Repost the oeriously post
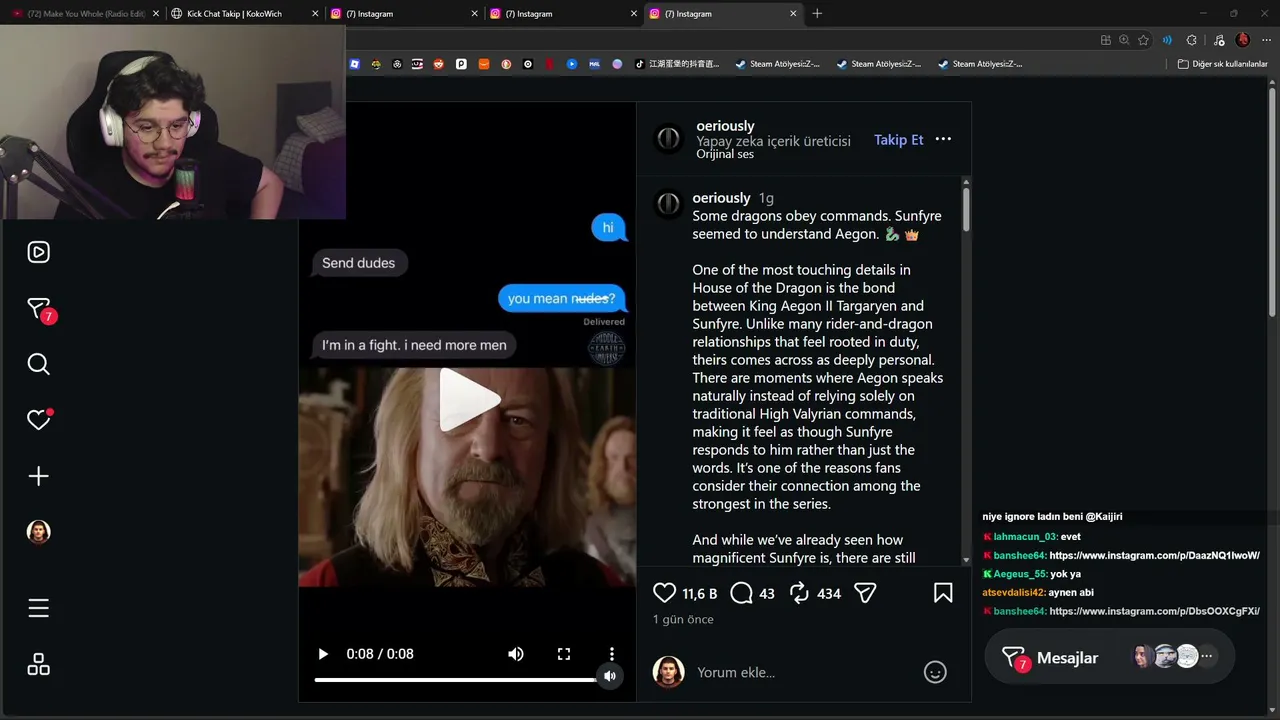1280x720 pixels. 799,593
